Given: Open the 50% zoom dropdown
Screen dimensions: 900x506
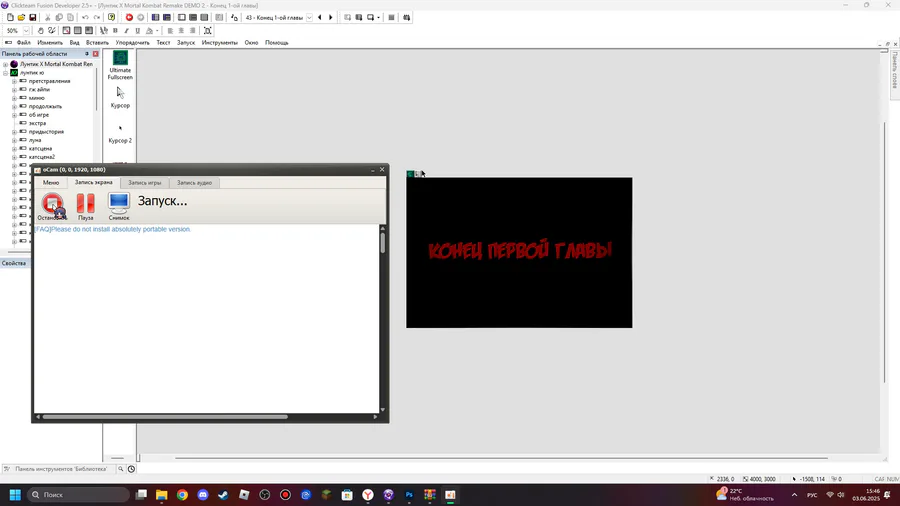Looking at the screenshot, I should pyautogui.click(x=26, y=30).
